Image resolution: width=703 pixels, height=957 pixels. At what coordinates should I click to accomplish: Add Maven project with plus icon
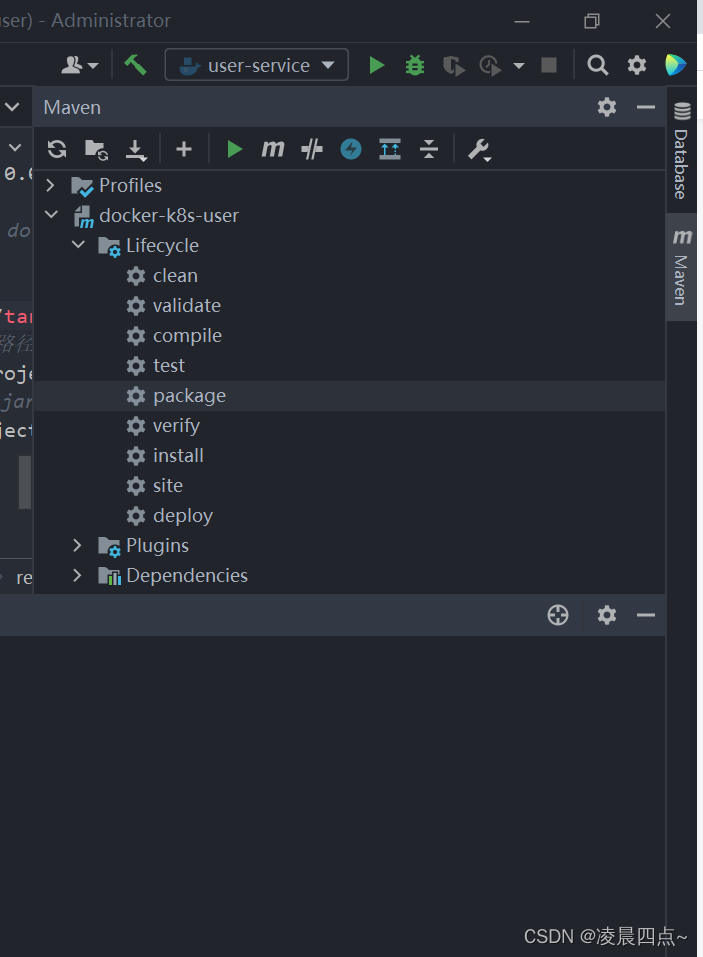[184, 149]
